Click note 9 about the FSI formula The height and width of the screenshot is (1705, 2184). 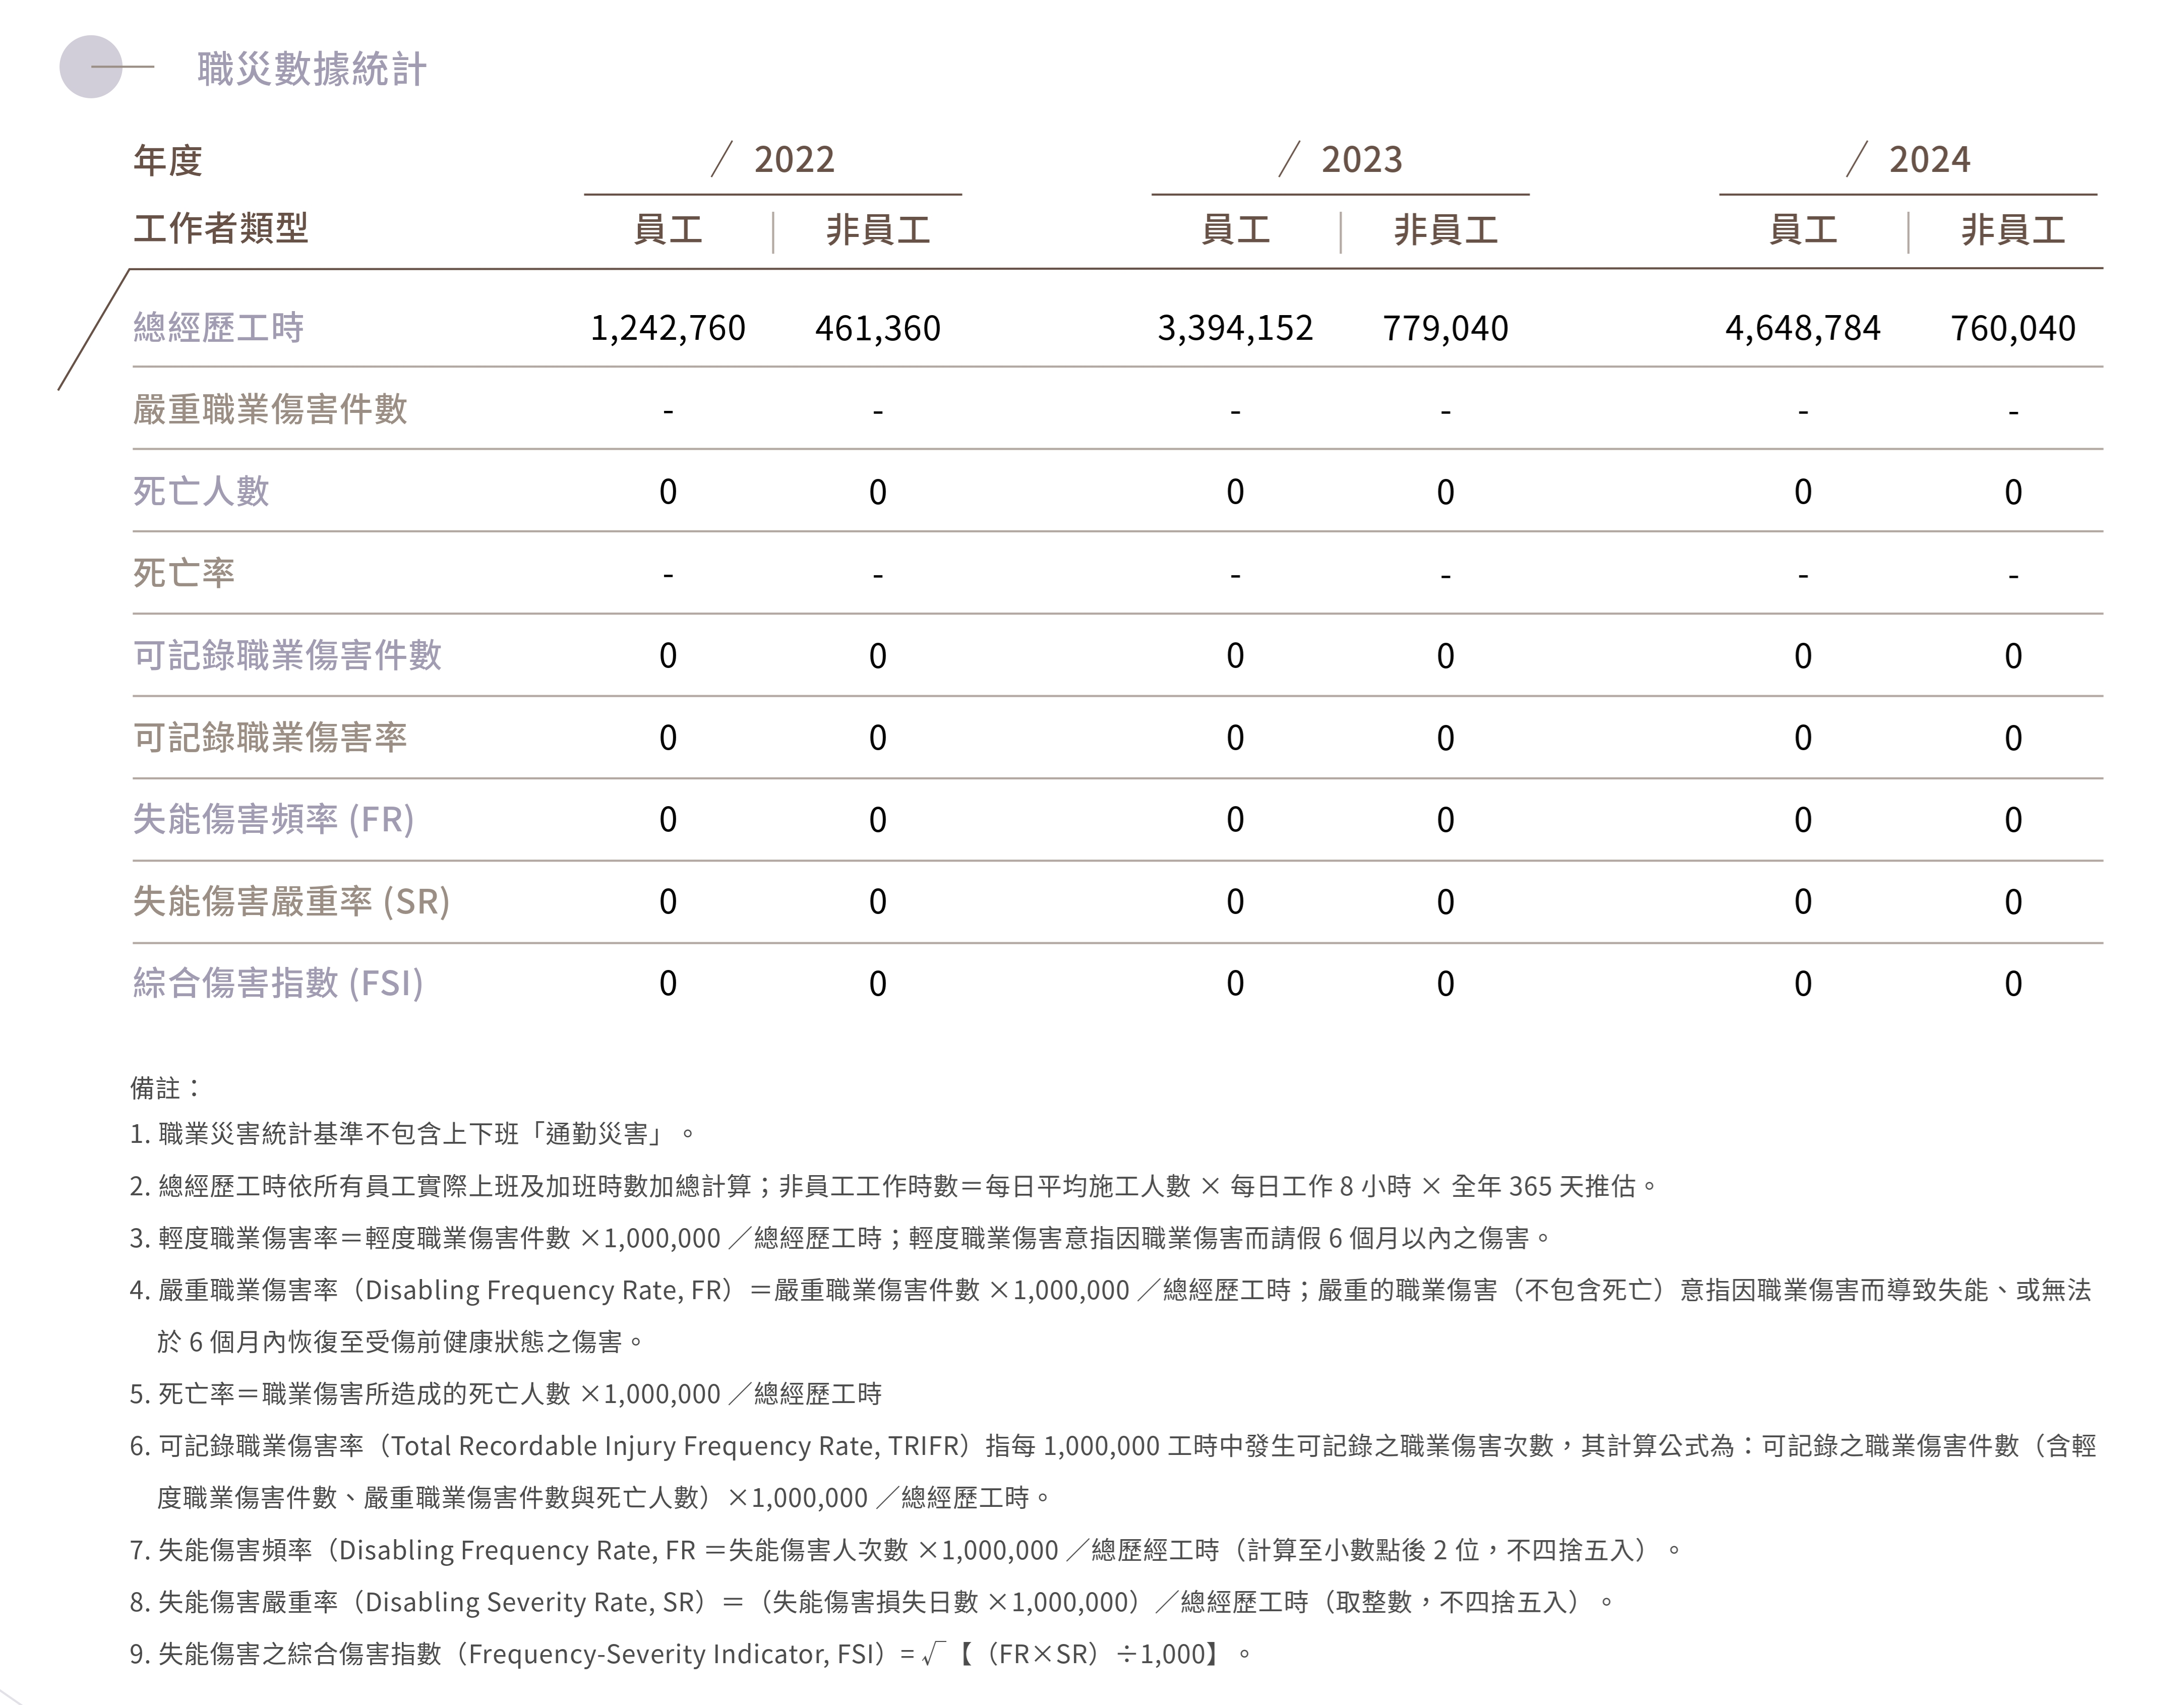coord(690,1654)
